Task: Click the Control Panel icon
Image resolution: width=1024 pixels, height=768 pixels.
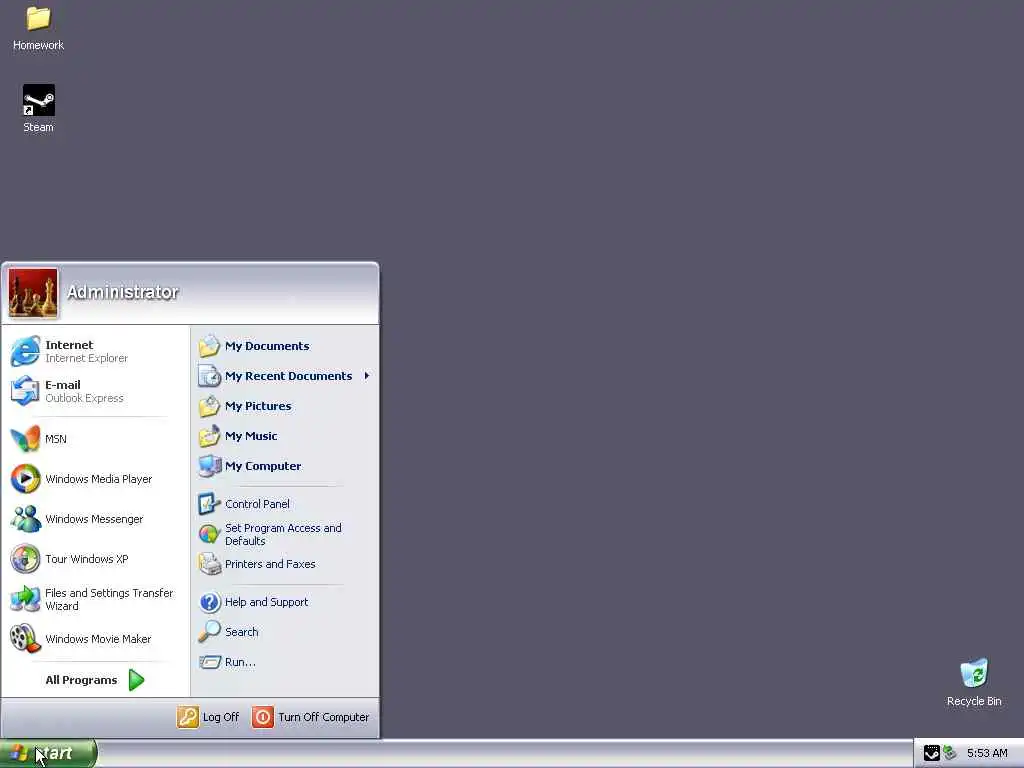Action: (210, 504)
